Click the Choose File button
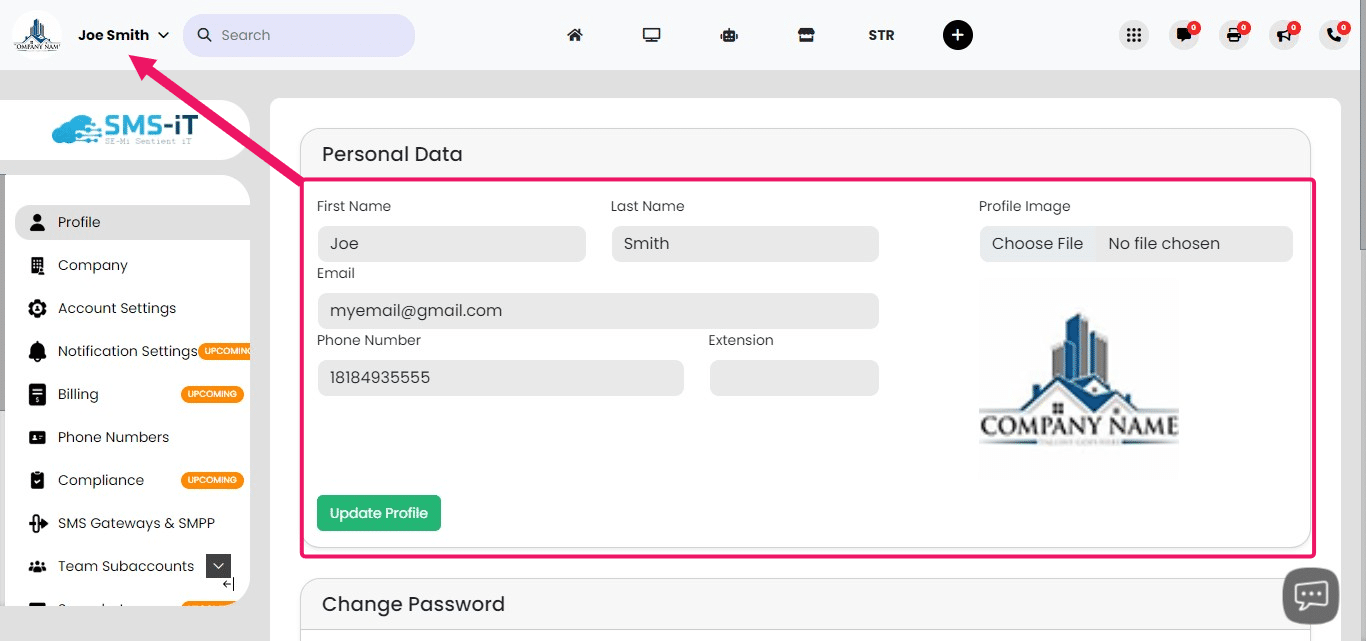Screen dimensions: 1366x641 [x=1037, y=244]
